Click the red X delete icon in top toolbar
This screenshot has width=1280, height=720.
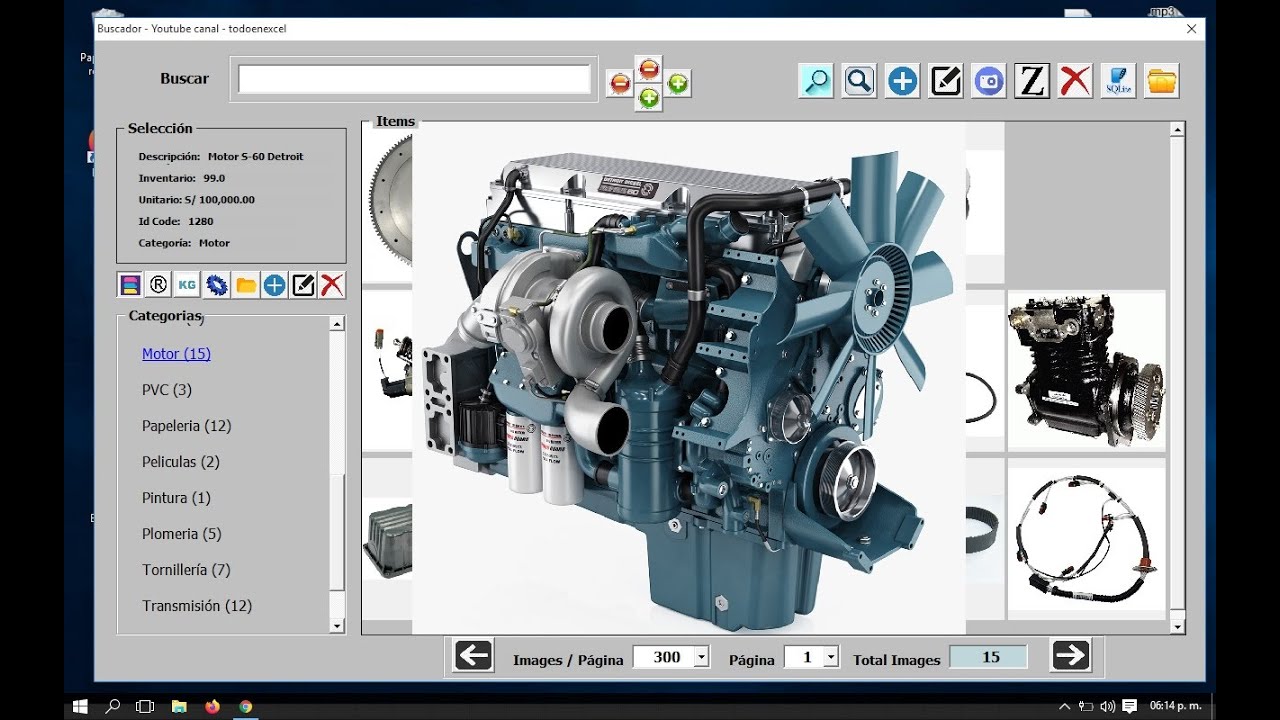pyautogui.click(x=1075, y=81)
